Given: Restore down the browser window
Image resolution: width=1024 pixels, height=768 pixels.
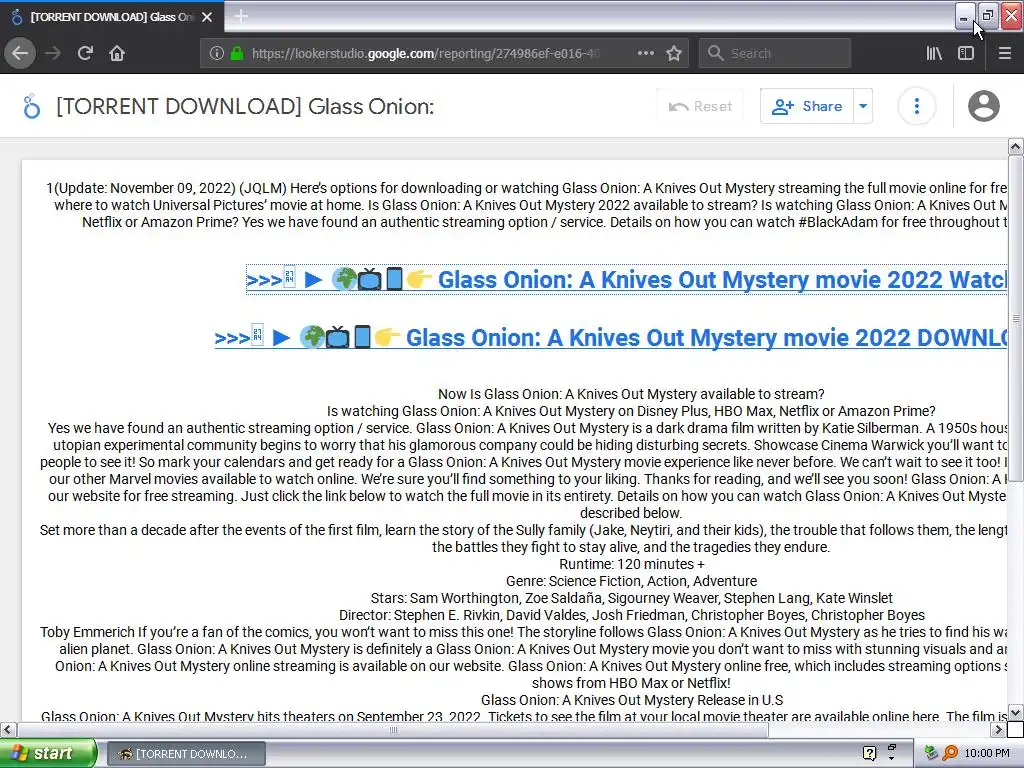Looking at the screenshot, I should point(987,16).
